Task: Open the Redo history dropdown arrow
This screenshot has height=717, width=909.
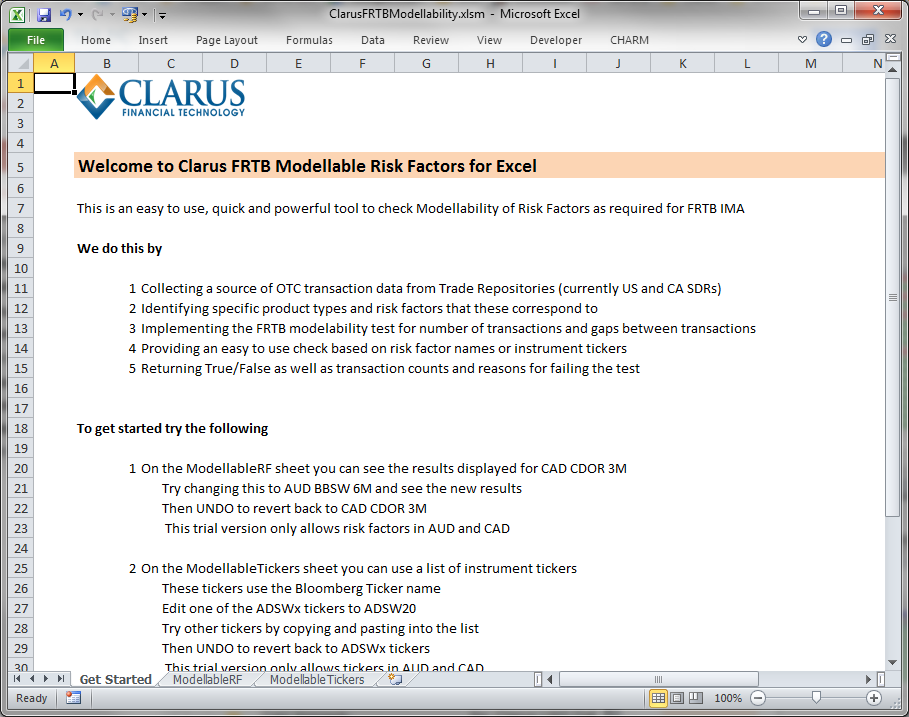Action: coord(112,14)
